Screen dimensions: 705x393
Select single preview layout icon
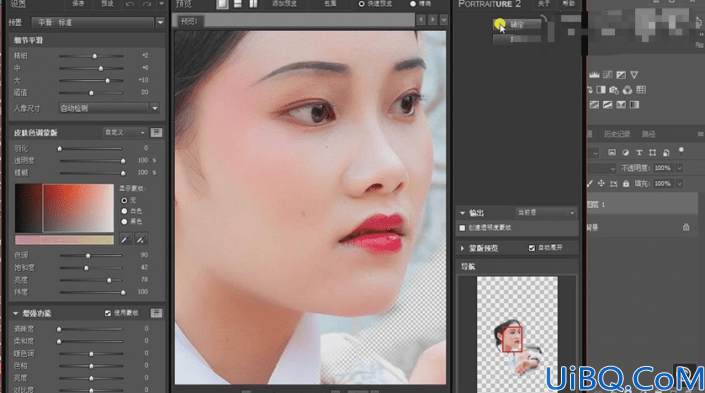[x=222, y=4]
